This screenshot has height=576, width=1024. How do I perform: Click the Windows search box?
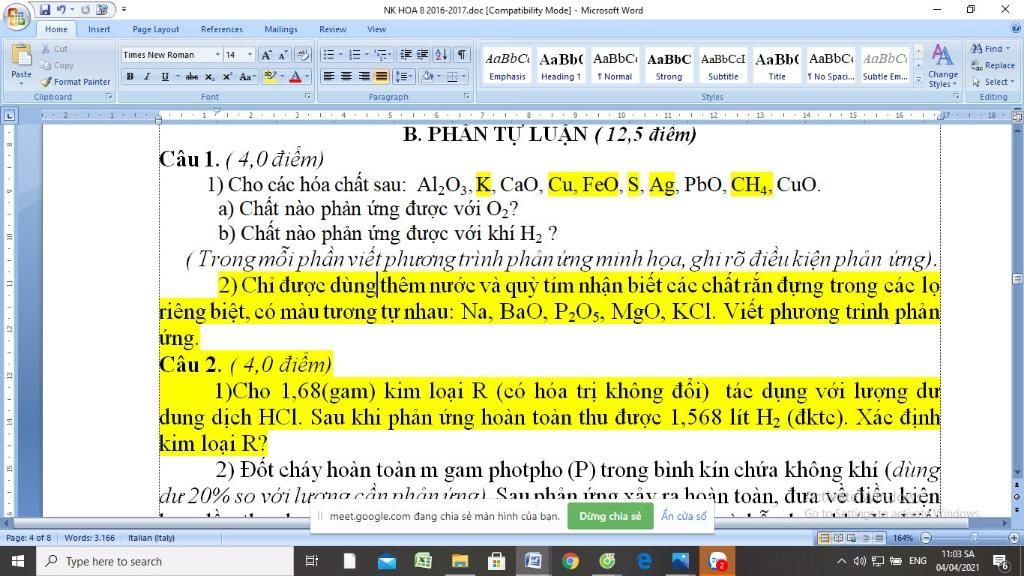coord(165,561)
